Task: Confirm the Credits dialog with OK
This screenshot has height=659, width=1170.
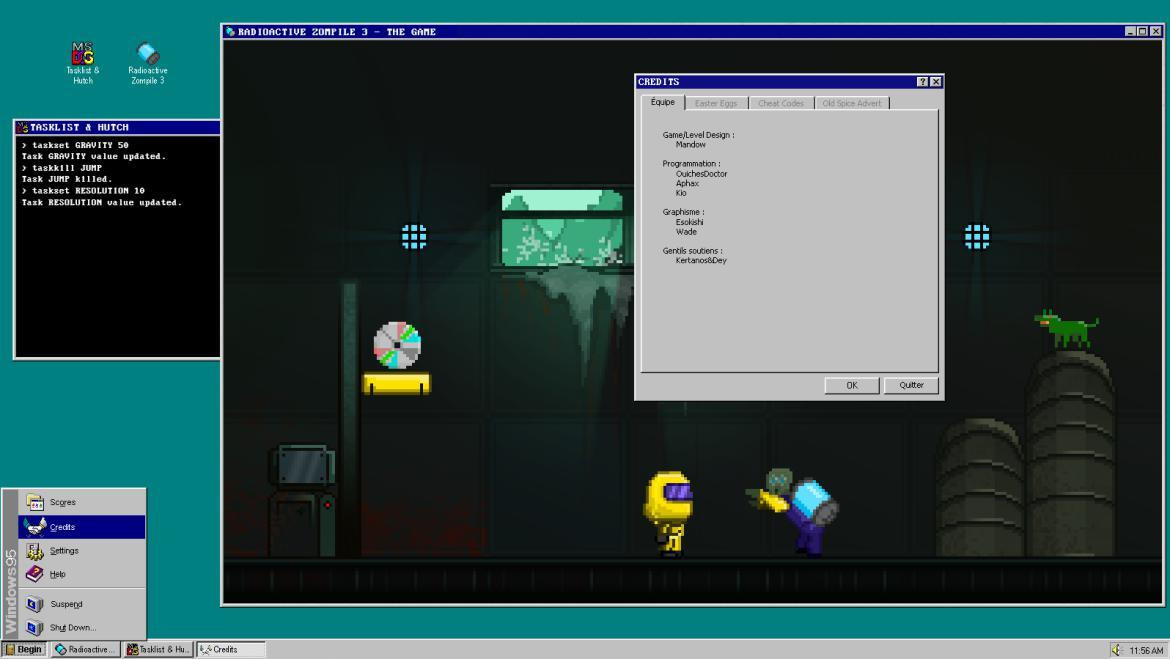Action: coord(851,385)
